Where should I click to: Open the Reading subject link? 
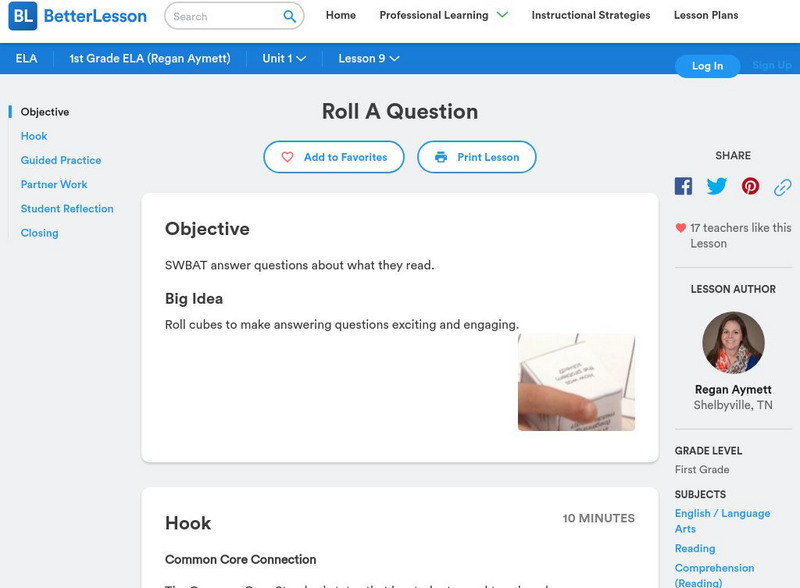(x=697, y=548)
